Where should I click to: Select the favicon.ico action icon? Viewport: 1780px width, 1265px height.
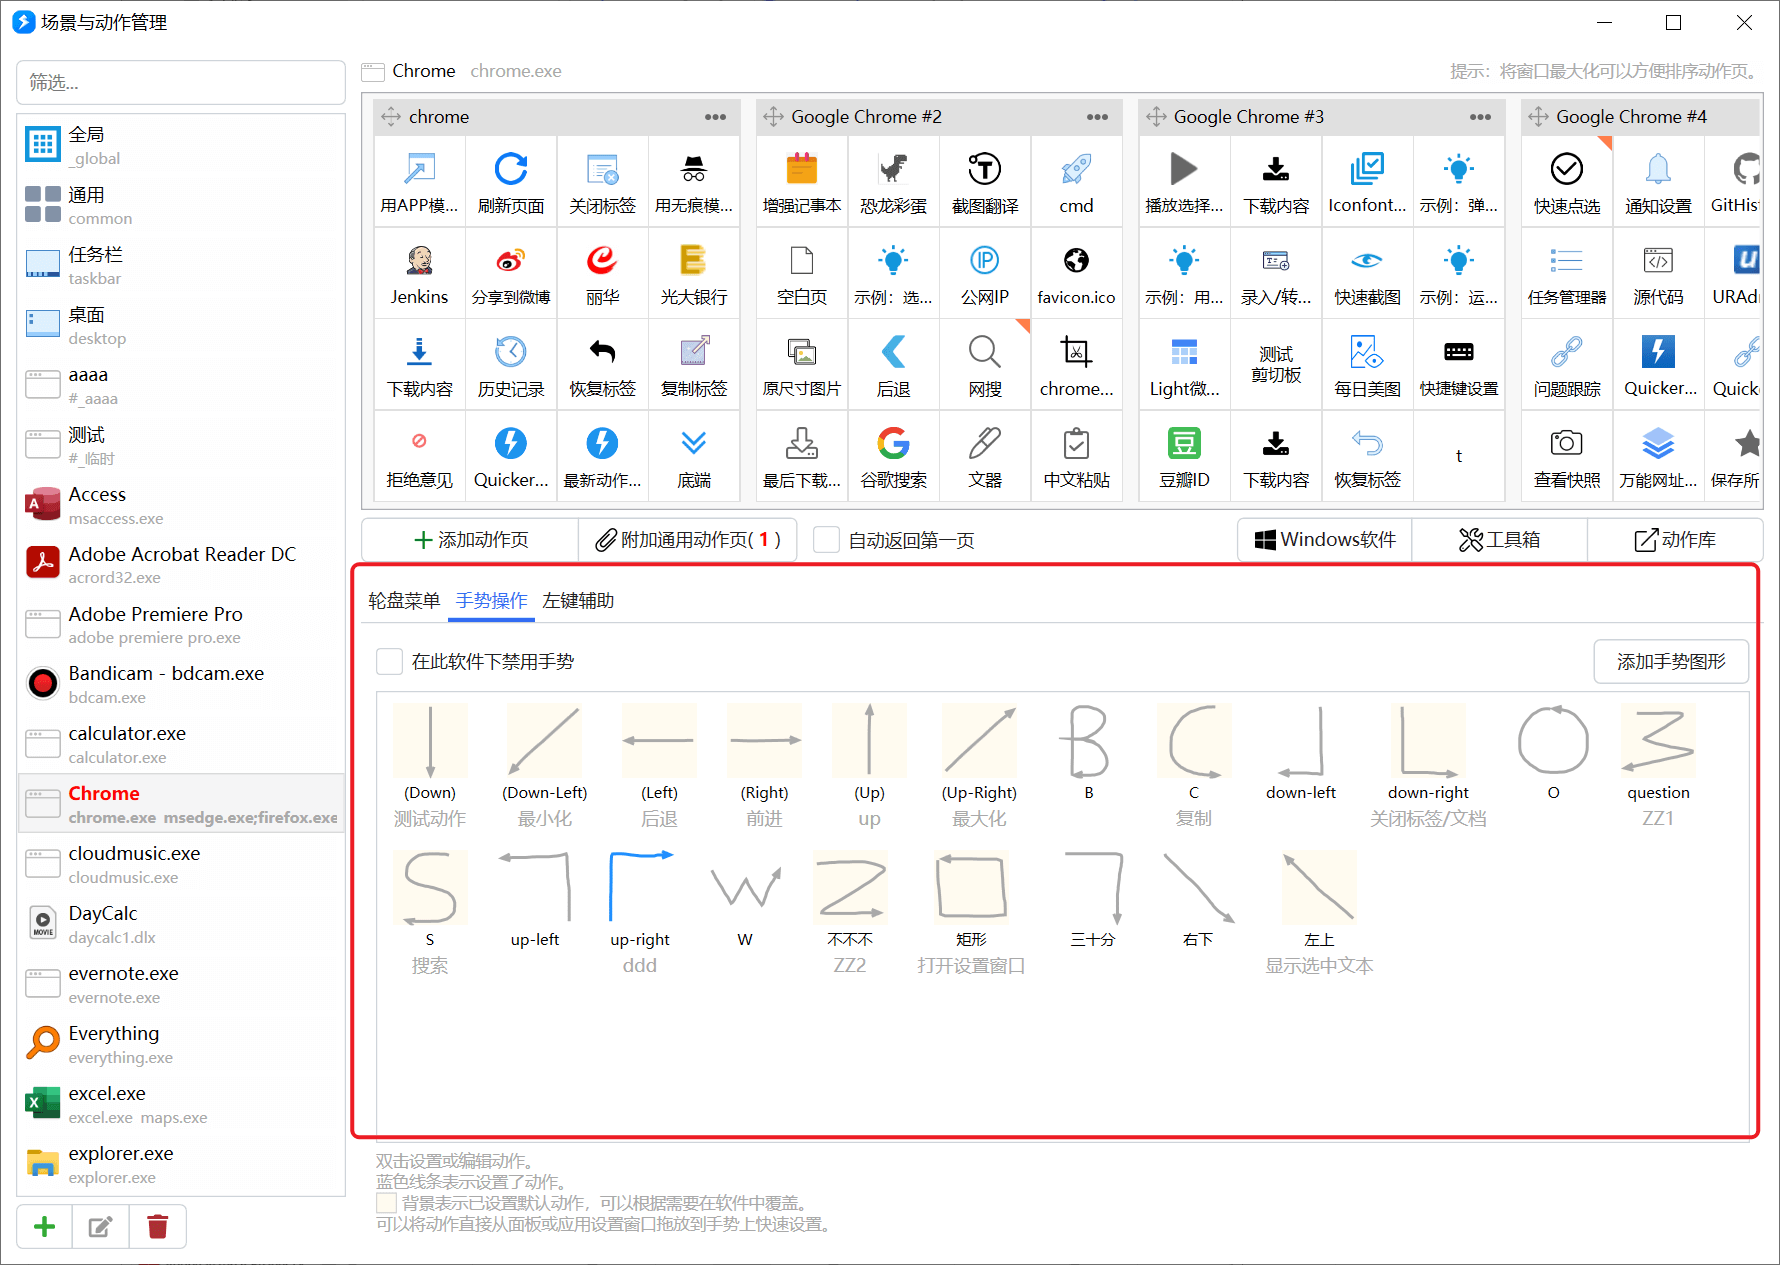click(x=1076, y=261)
